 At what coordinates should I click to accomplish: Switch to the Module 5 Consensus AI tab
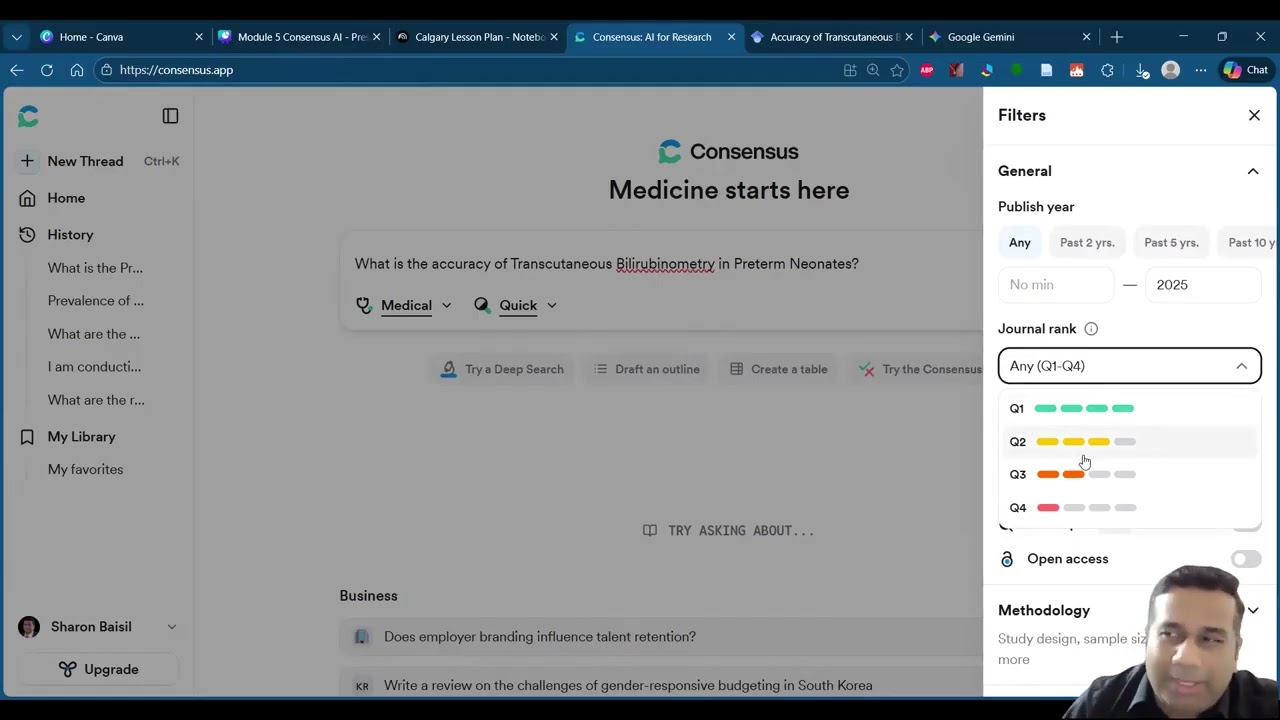click(x=298, y=37)
